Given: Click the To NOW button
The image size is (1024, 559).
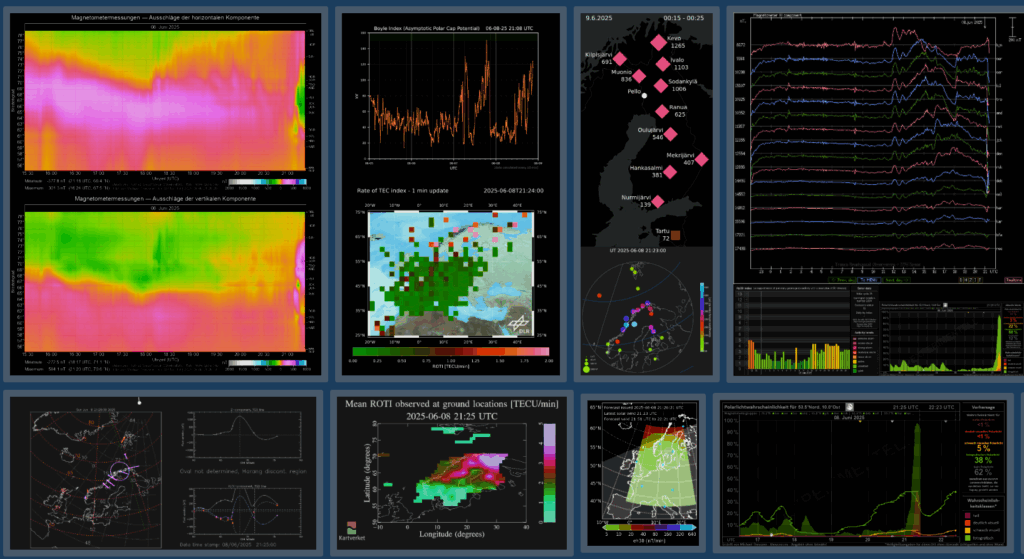Looking at the screenshot, I should pyautogui.click(x=869, y=280).
